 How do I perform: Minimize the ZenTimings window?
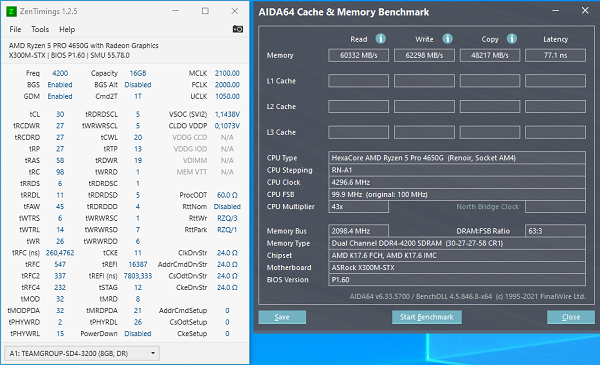click(176, 11)
